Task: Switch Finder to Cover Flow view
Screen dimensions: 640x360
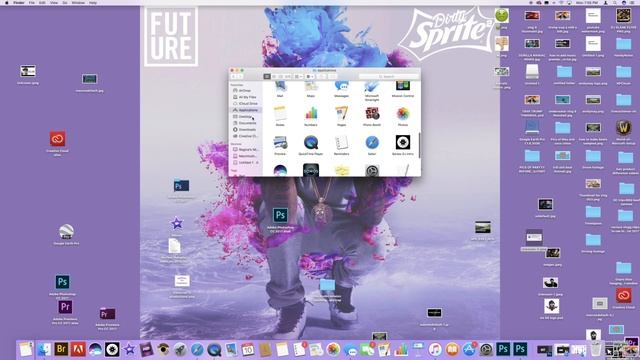Action: (288, 76)
